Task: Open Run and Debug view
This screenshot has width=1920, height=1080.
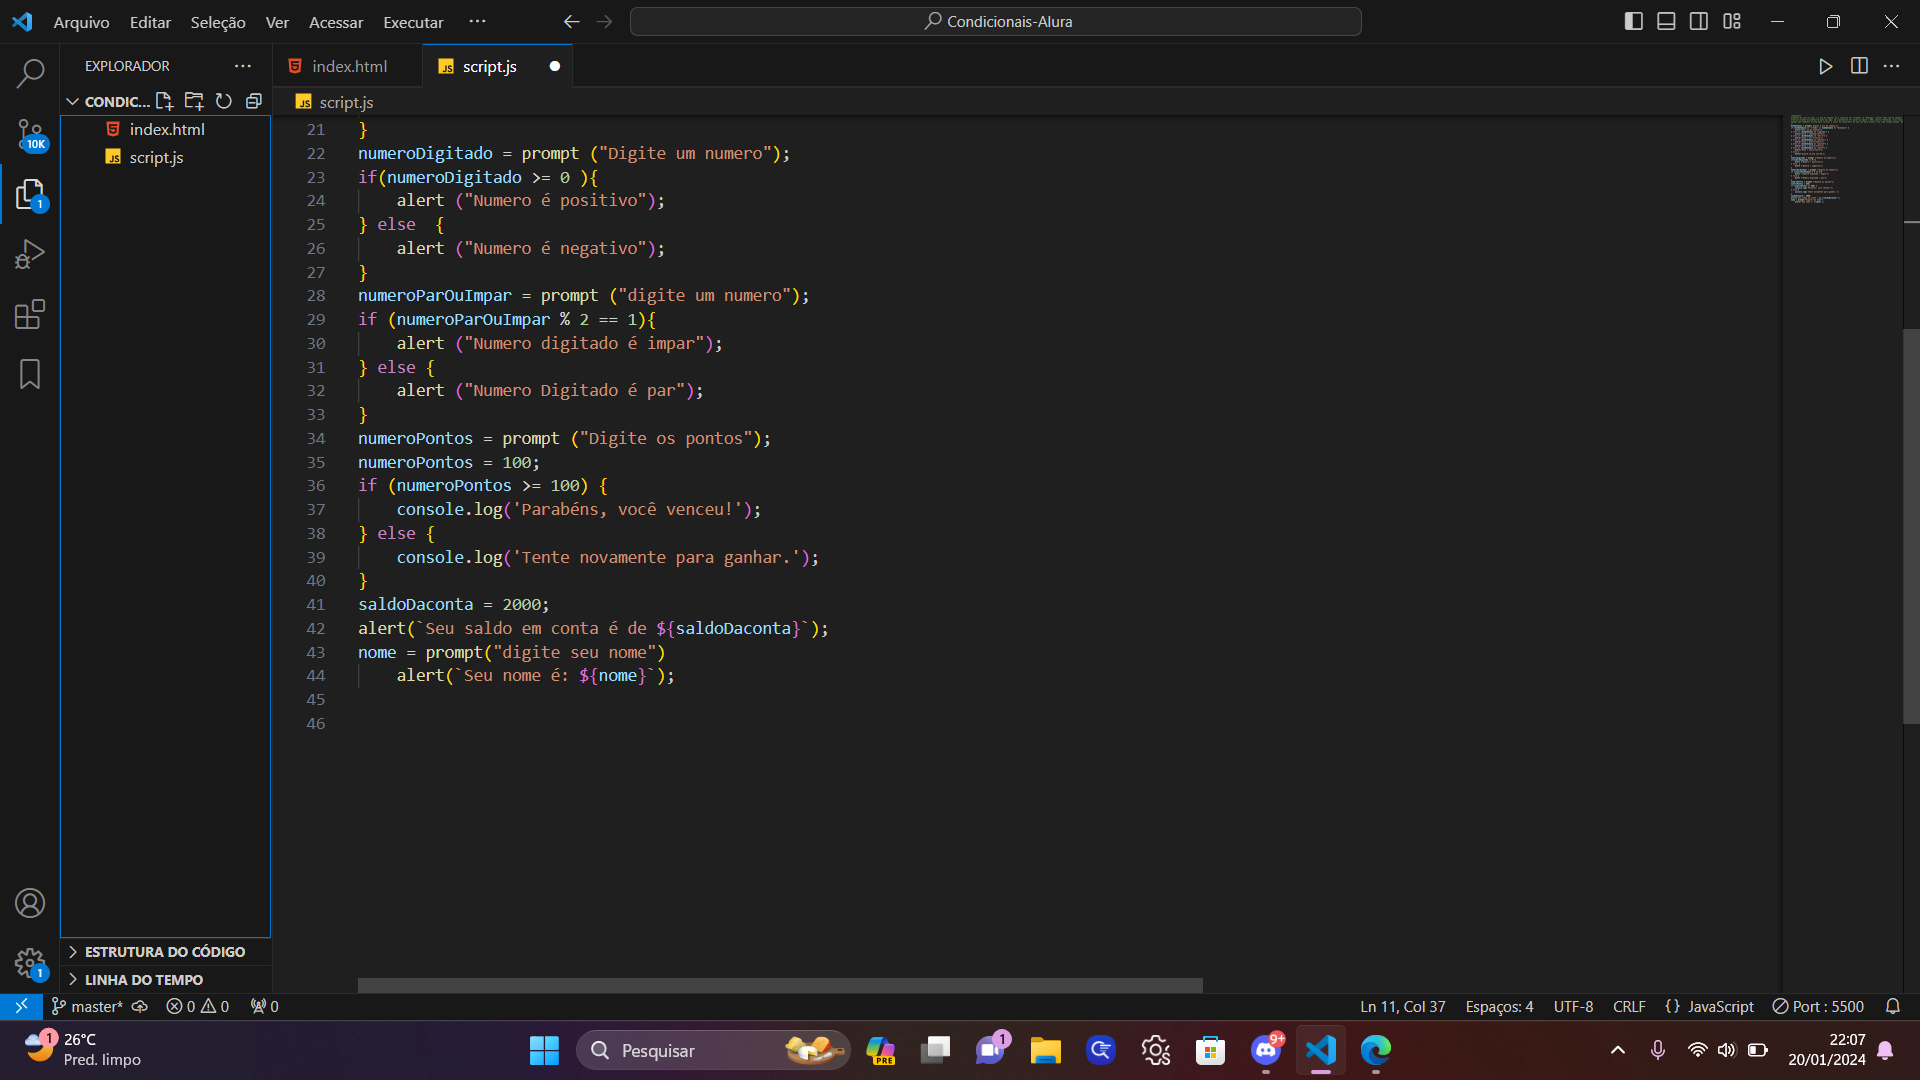Action: (30, 254)
